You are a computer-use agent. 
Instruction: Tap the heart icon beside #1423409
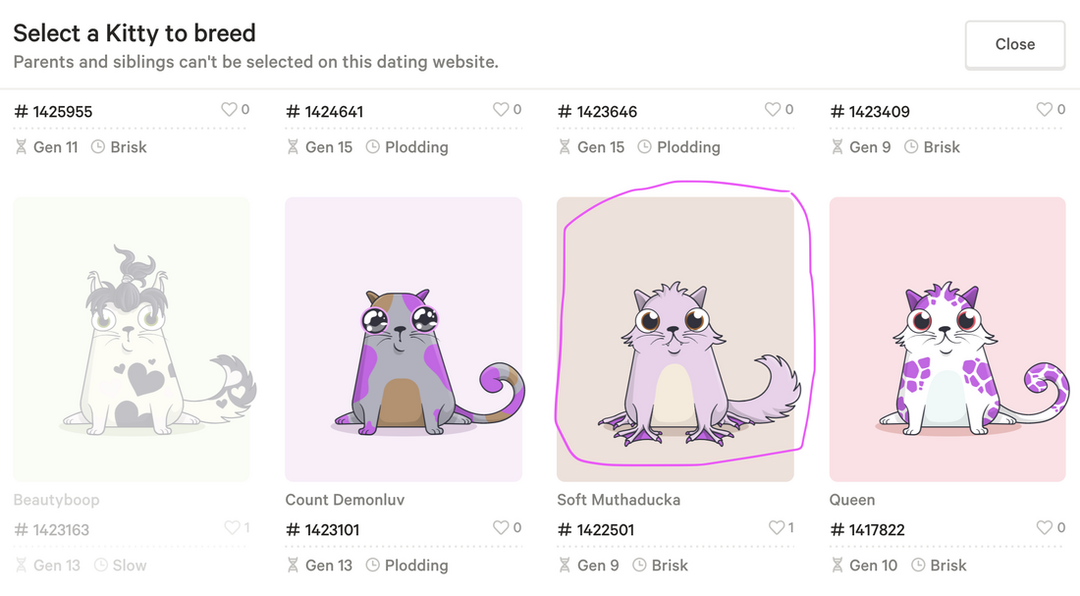[1044, 110]
